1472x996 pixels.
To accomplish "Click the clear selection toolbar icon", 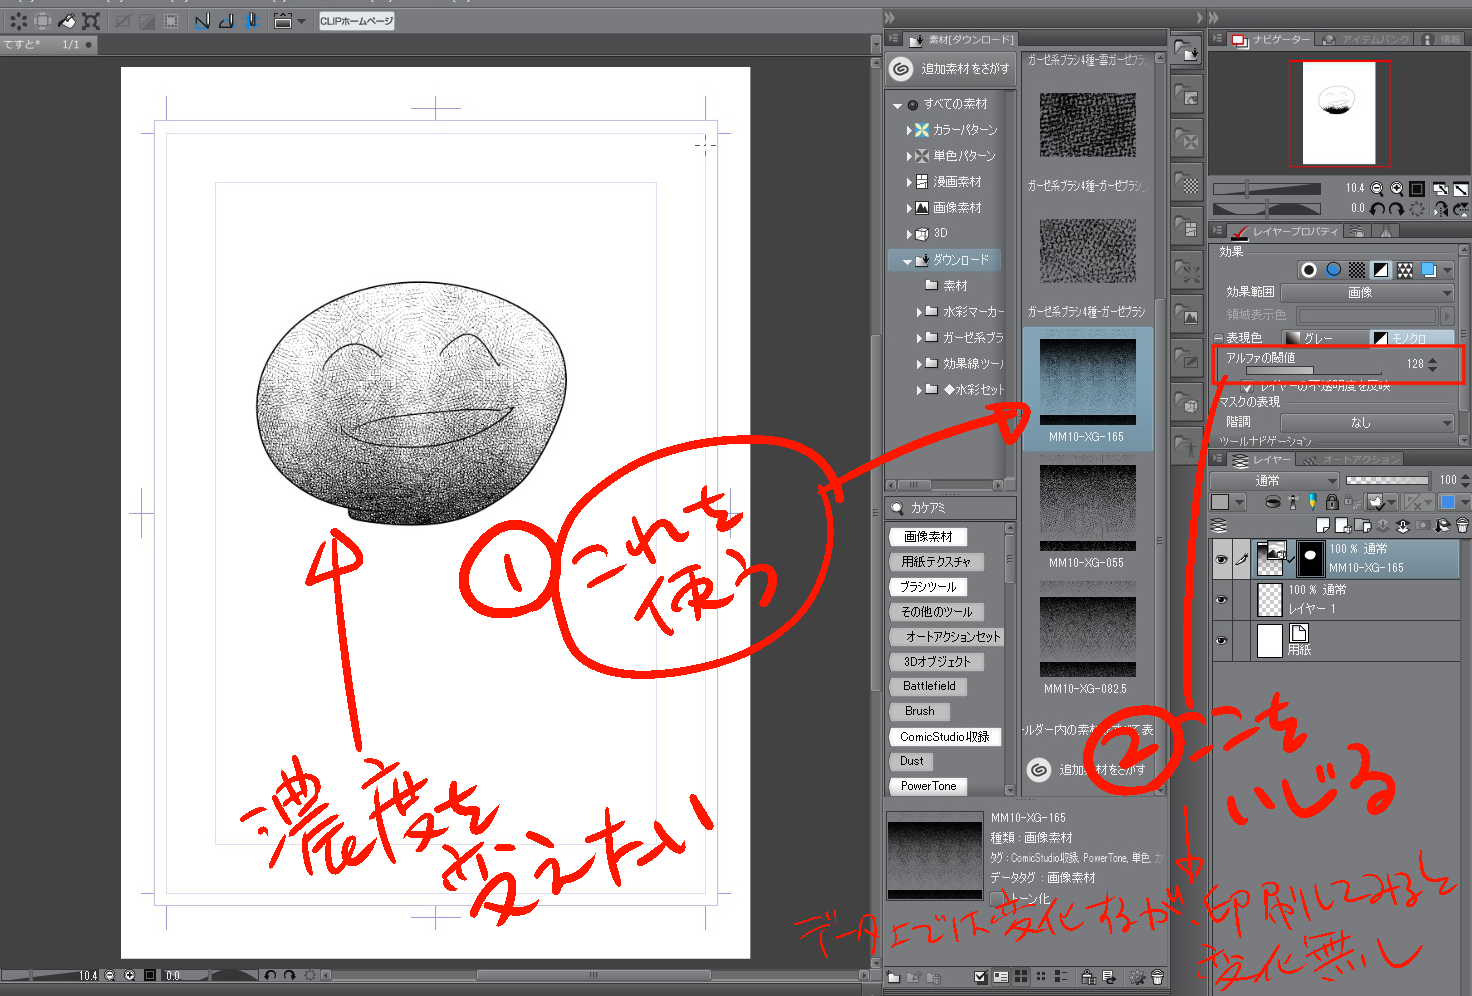I will pos(123,21).
